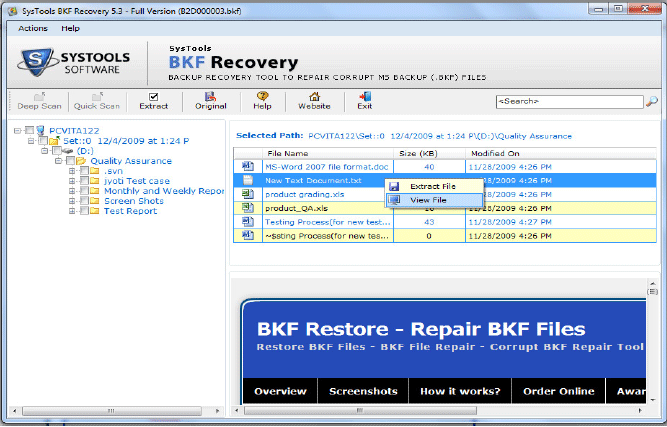Click the Quality Assurance open folder icon

point(81,161)
